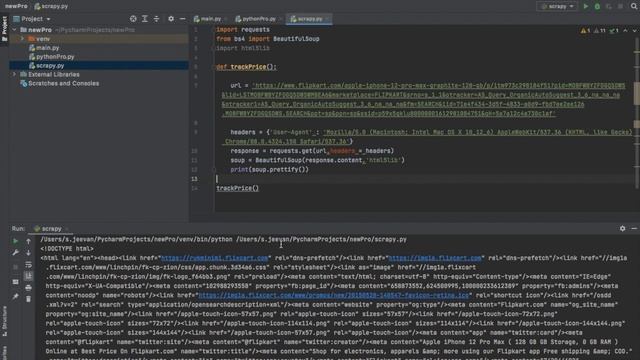Toggle the Project side tool window tab
Viewport: 640px width, 360px height.
click(4, 29)
